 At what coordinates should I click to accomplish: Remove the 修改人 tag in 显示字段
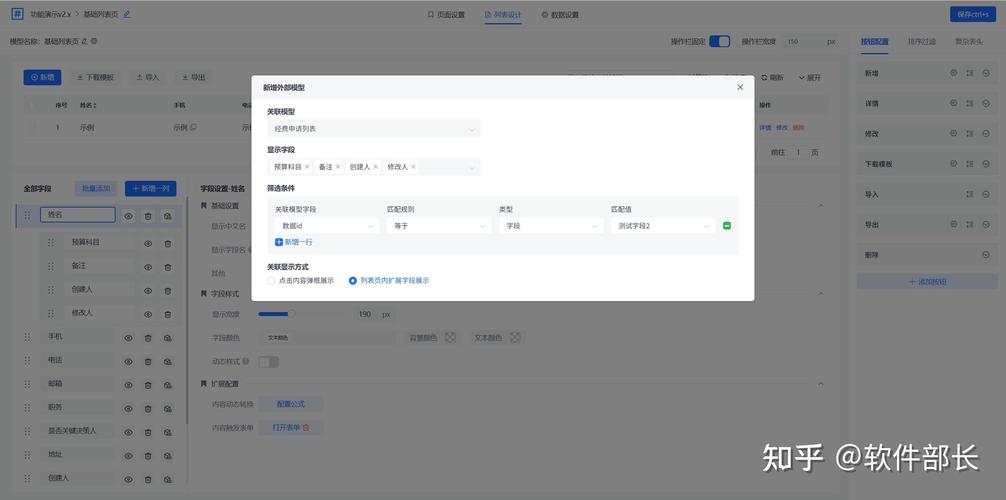tap(413, 167)
